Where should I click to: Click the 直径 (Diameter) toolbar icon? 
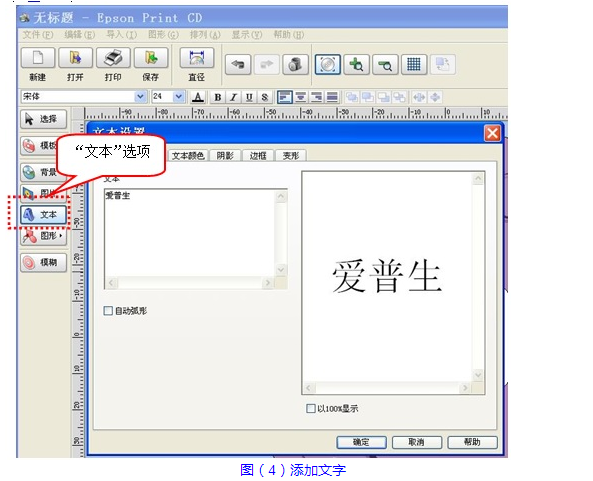pyautogui.click(x=197, y=58)
